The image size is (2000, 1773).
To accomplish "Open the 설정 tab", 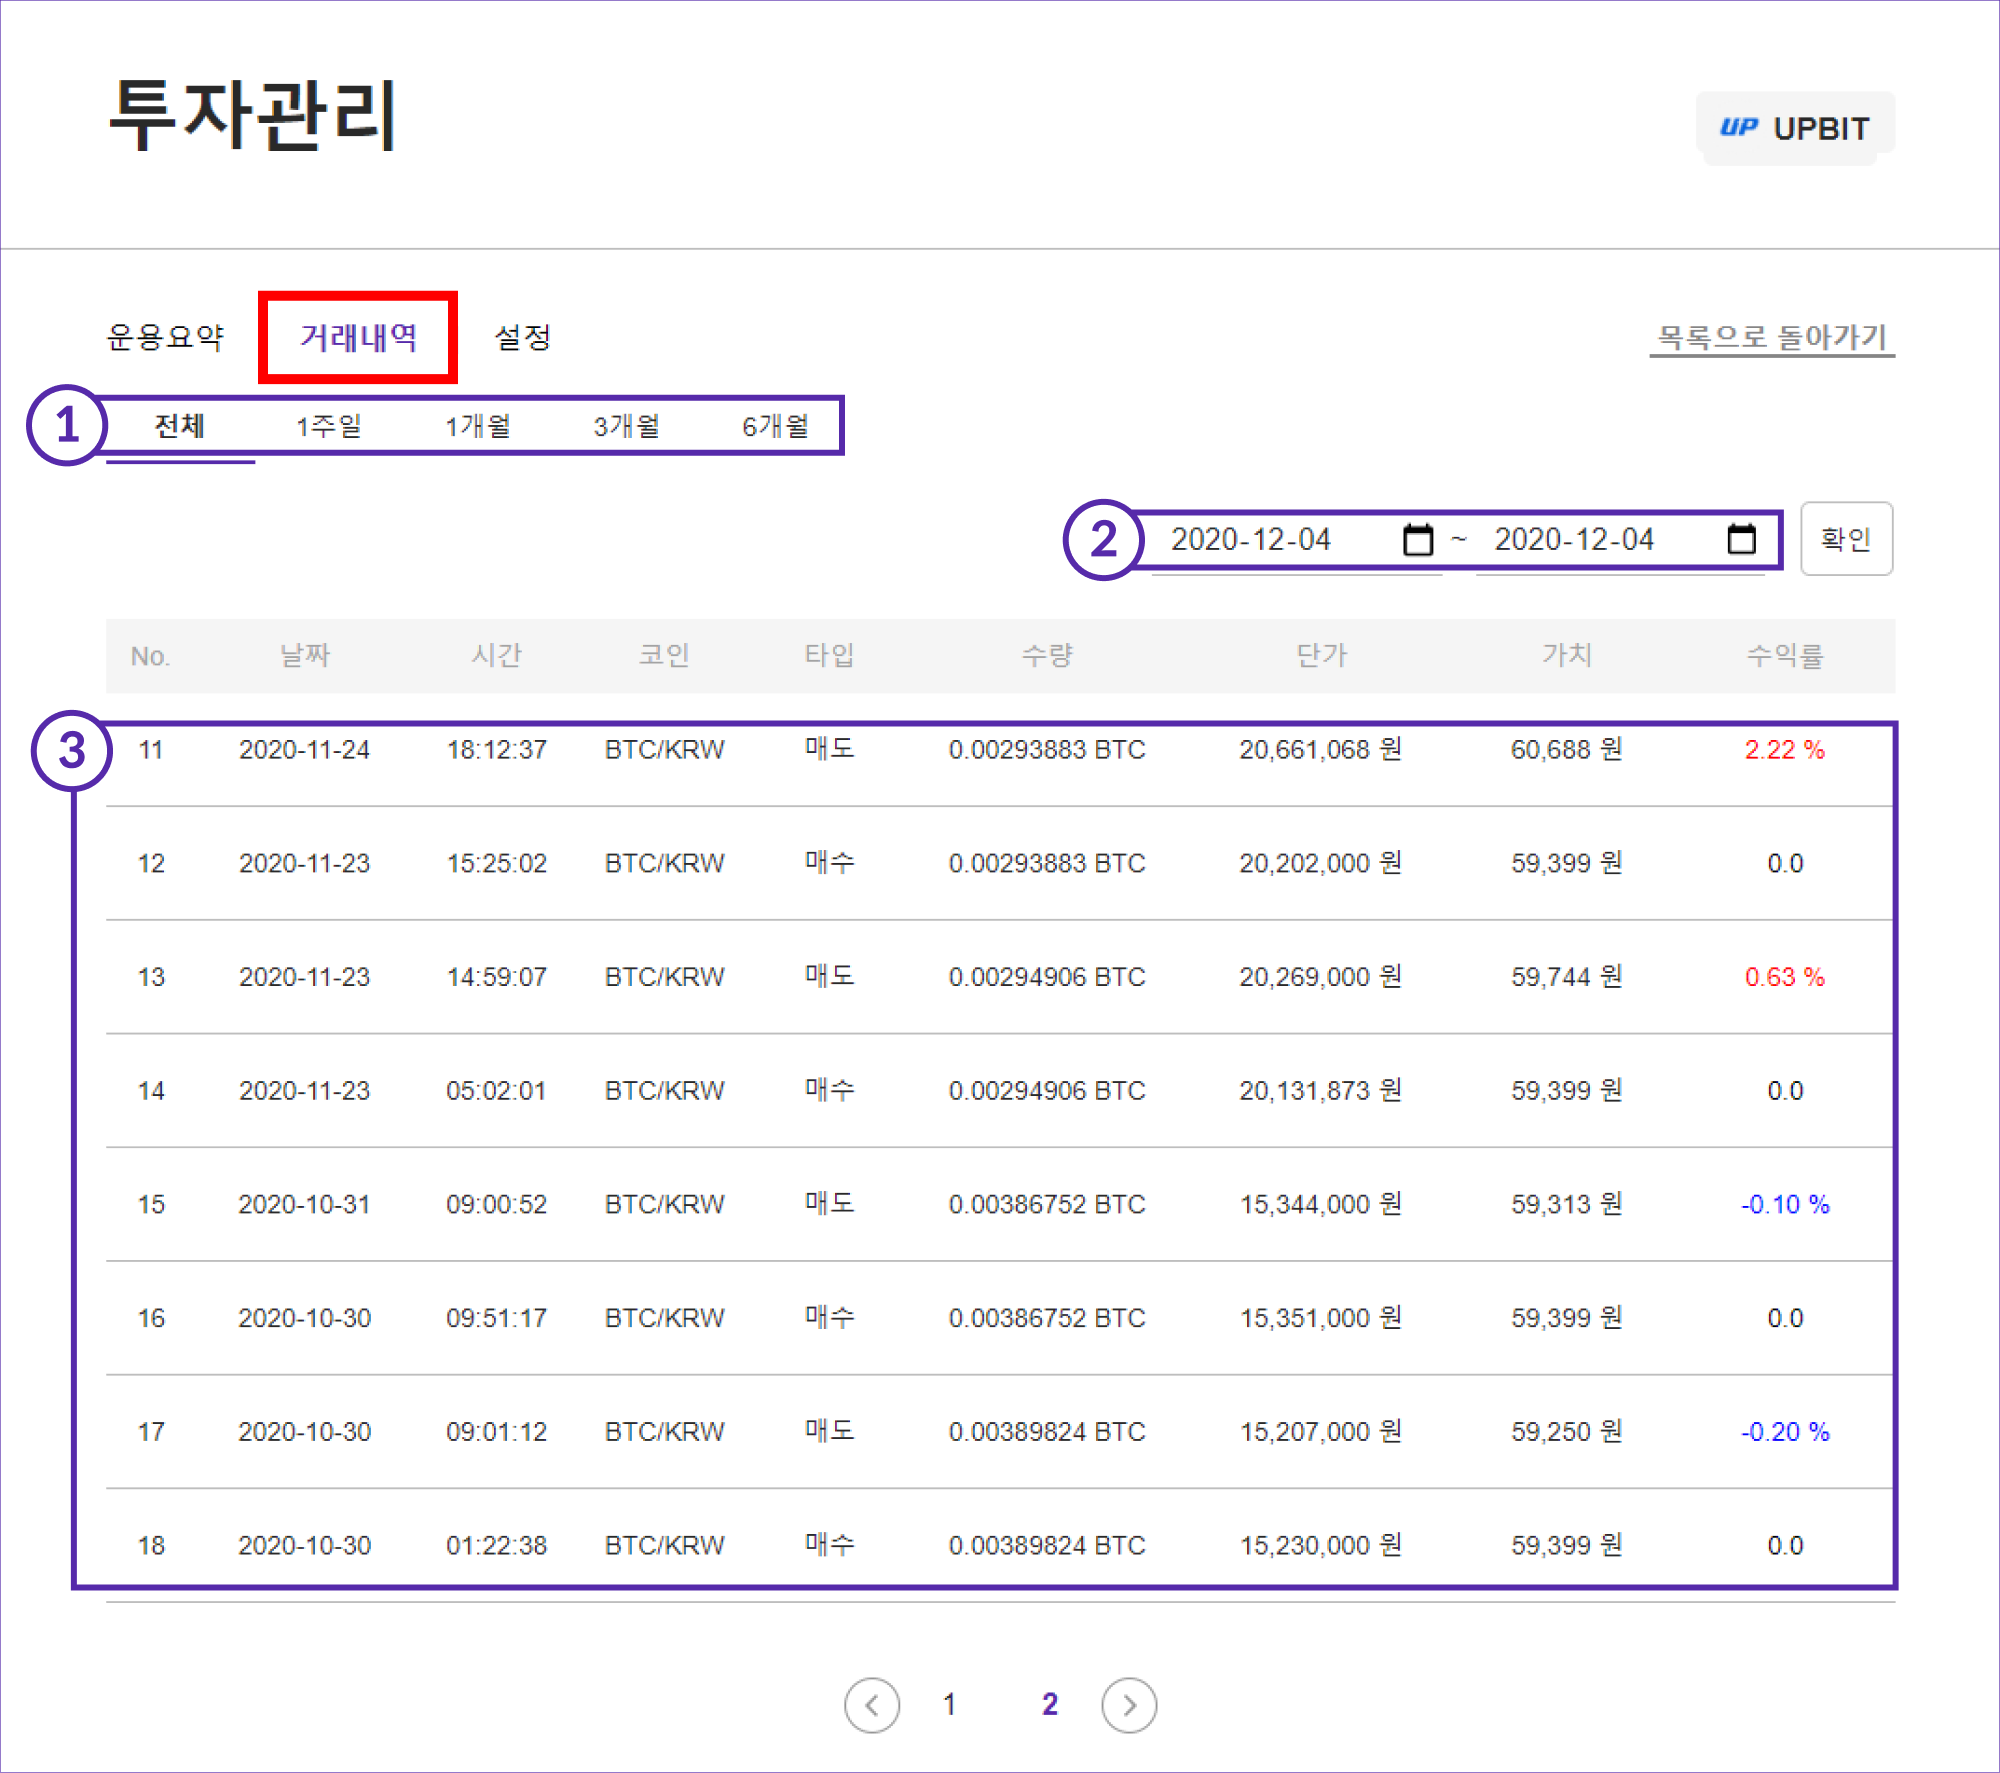I will (x=522, y=337).
